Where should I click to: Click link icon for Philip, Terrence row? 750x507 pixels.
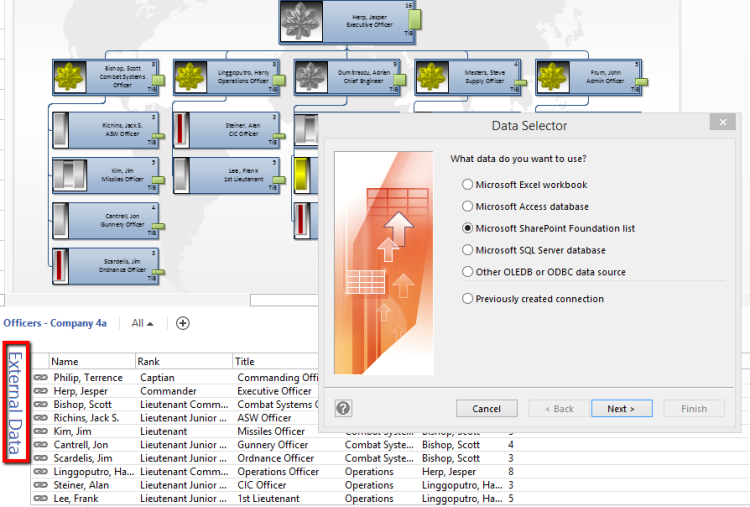coord(41,378)
